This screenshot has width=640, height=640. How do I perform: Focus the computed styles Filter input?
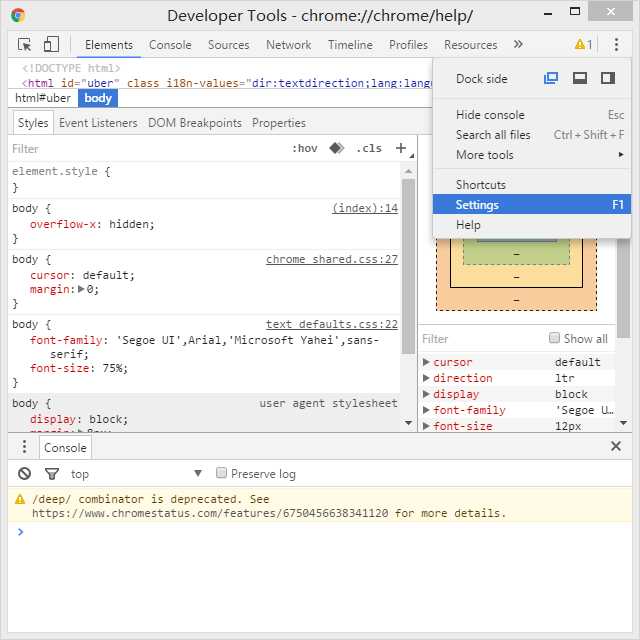click(482, 339)
